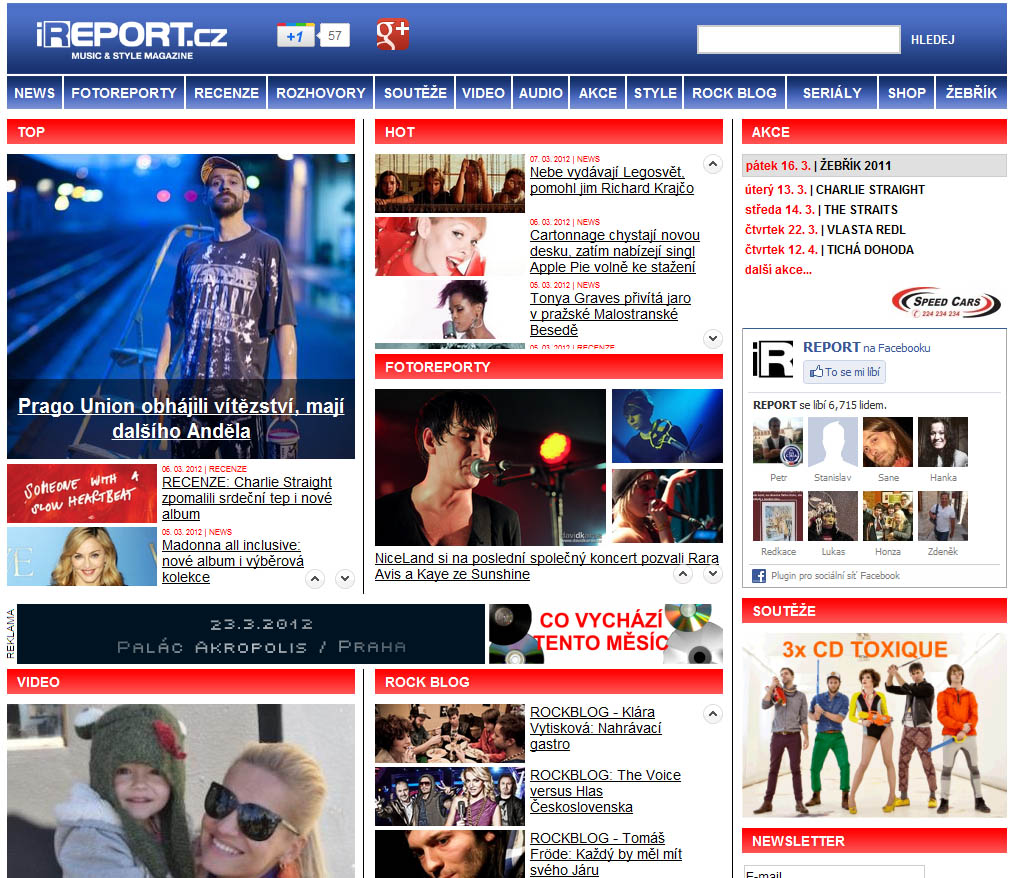Open Lukas's Facebook profile picture
The height and width of the screenshot is (878, 1013).
click(x=833, y=516)
